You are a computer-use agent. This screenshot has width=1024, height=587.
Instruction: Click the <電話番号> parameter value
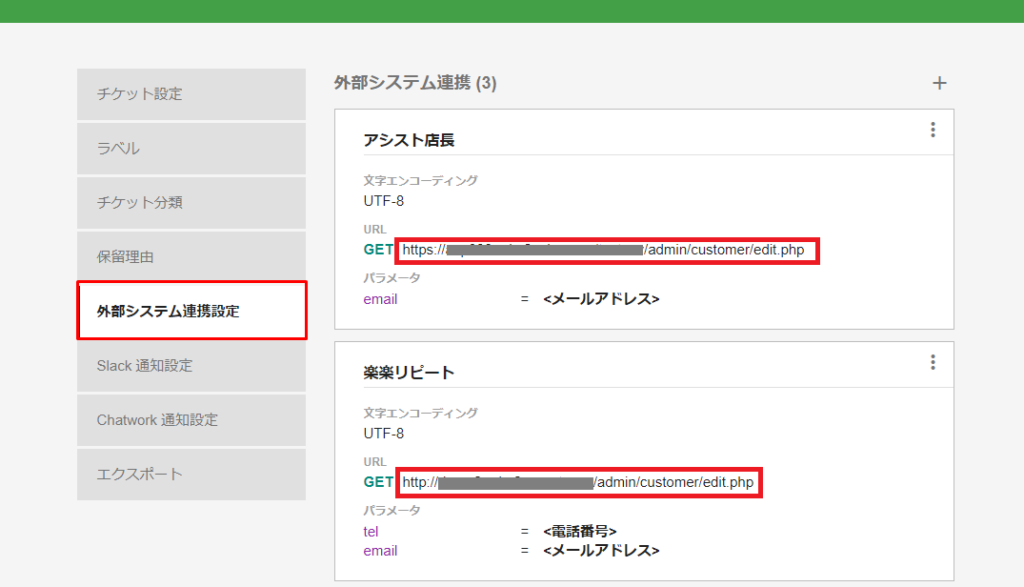tap(580, 531)
